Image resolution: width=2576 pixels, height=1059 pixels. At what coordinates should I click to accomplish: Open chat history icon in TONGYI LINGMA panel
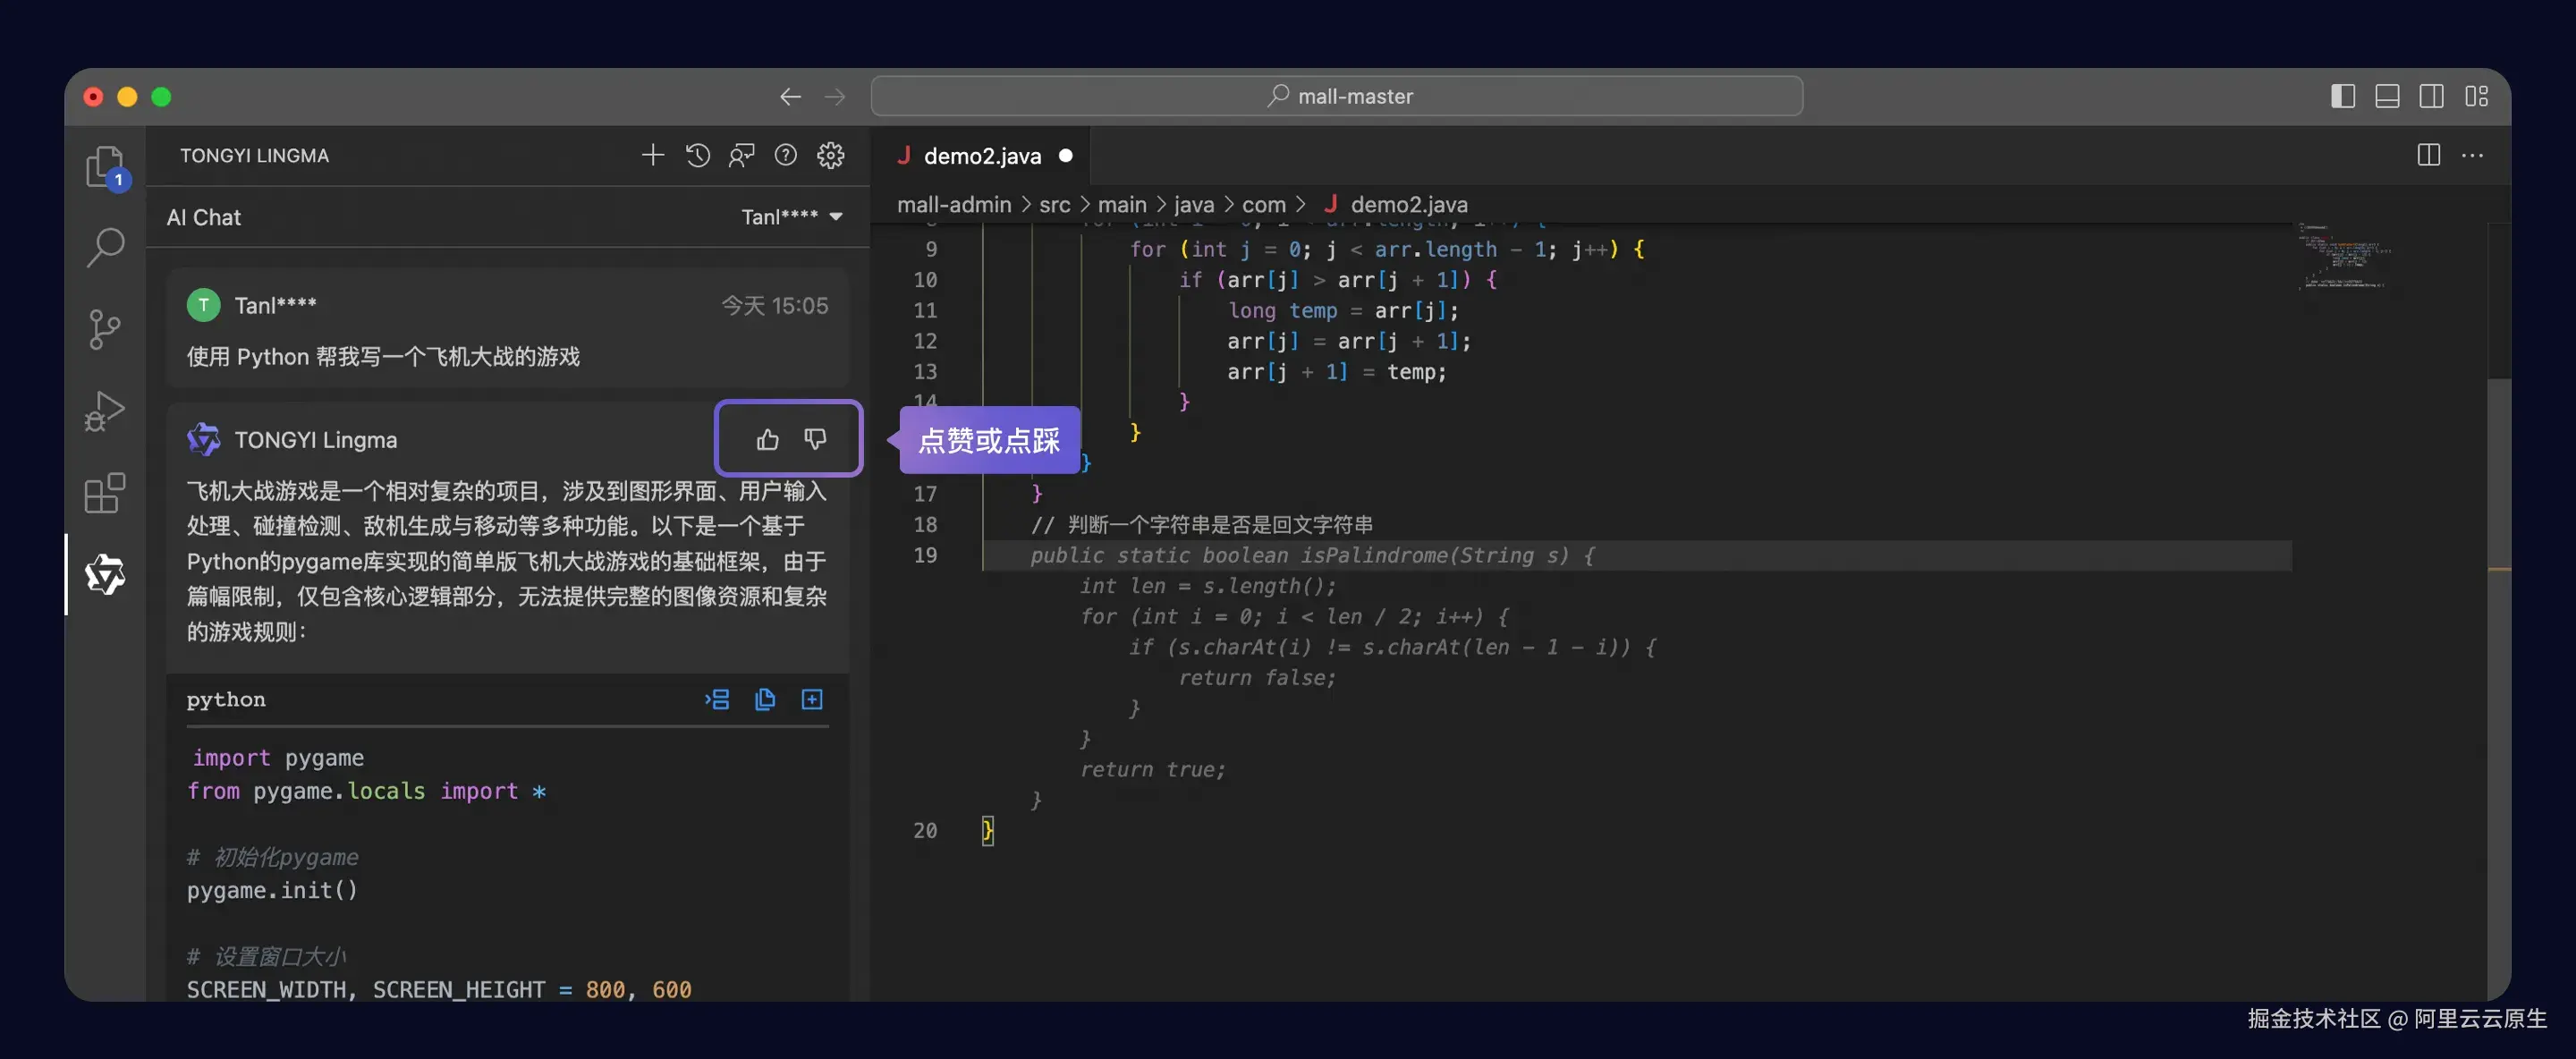pyautogui.click(x=697, y=155)
